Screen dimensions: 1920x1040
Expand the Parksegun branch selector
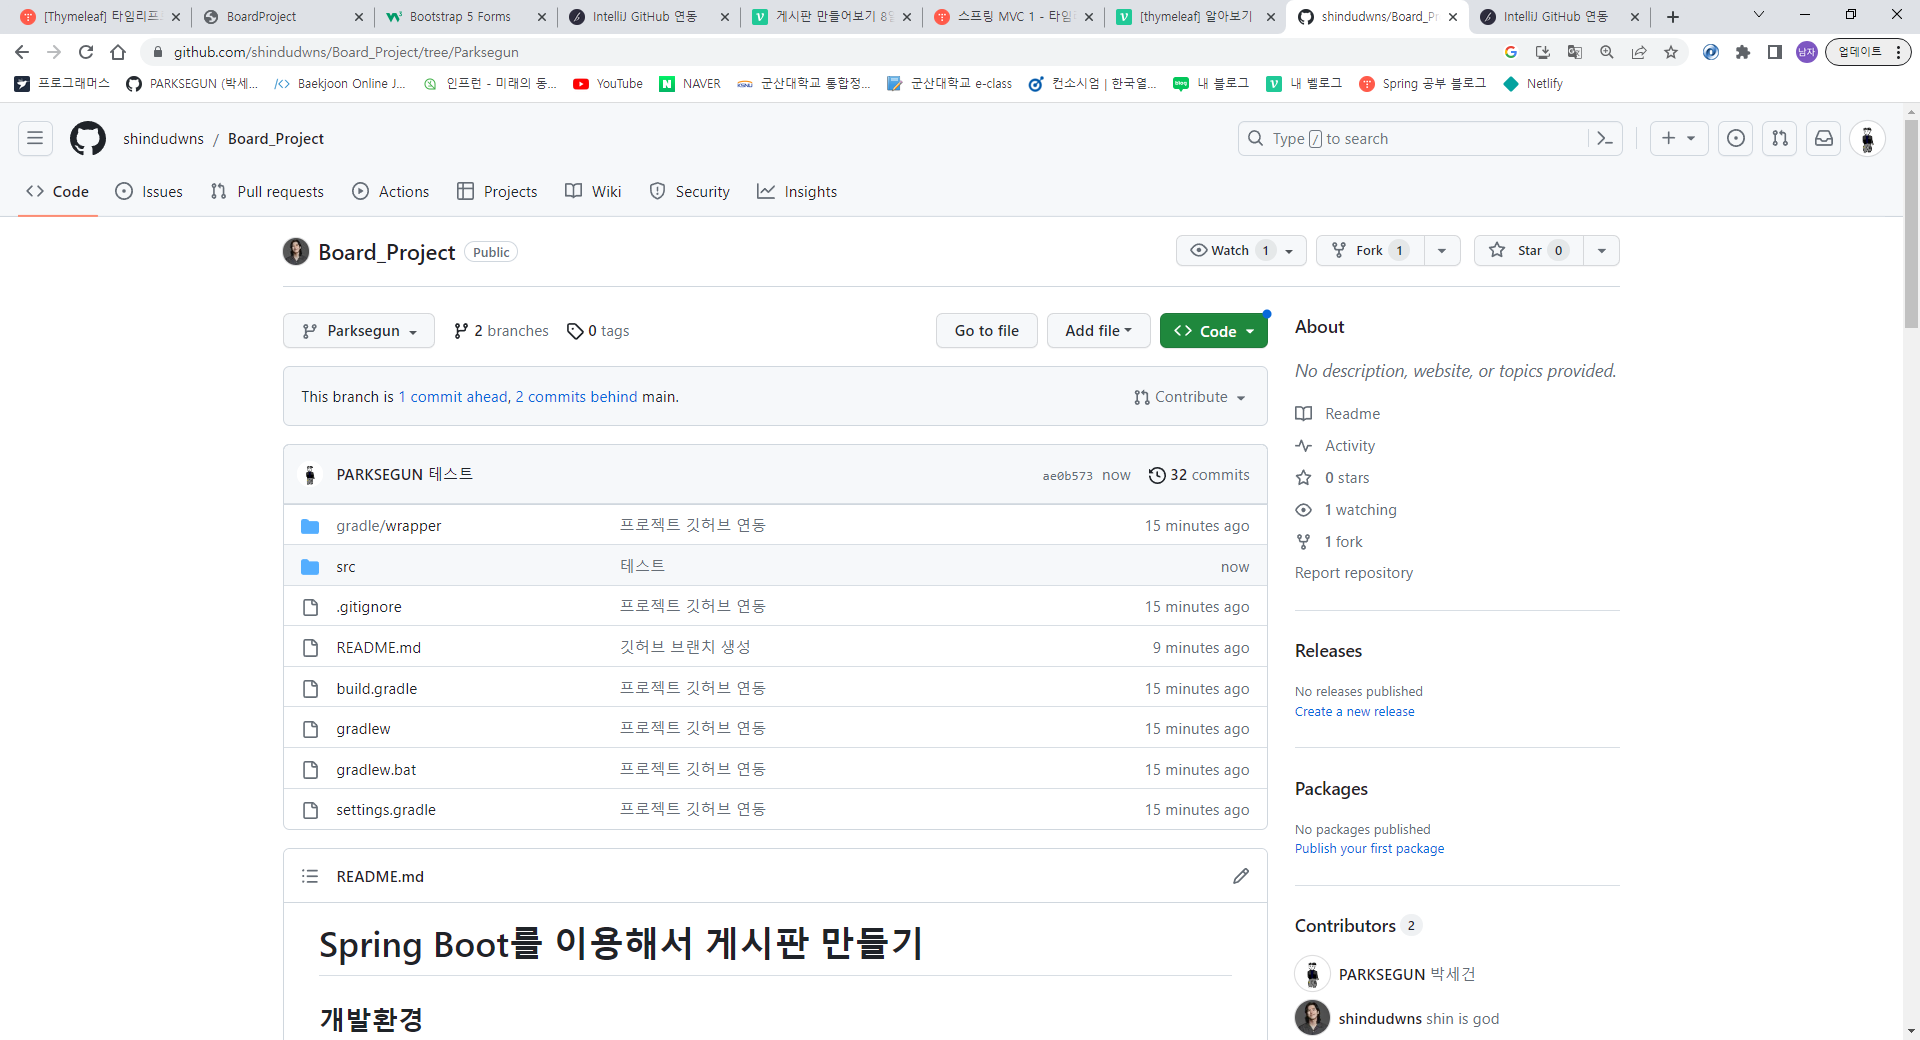pos(359,331)
